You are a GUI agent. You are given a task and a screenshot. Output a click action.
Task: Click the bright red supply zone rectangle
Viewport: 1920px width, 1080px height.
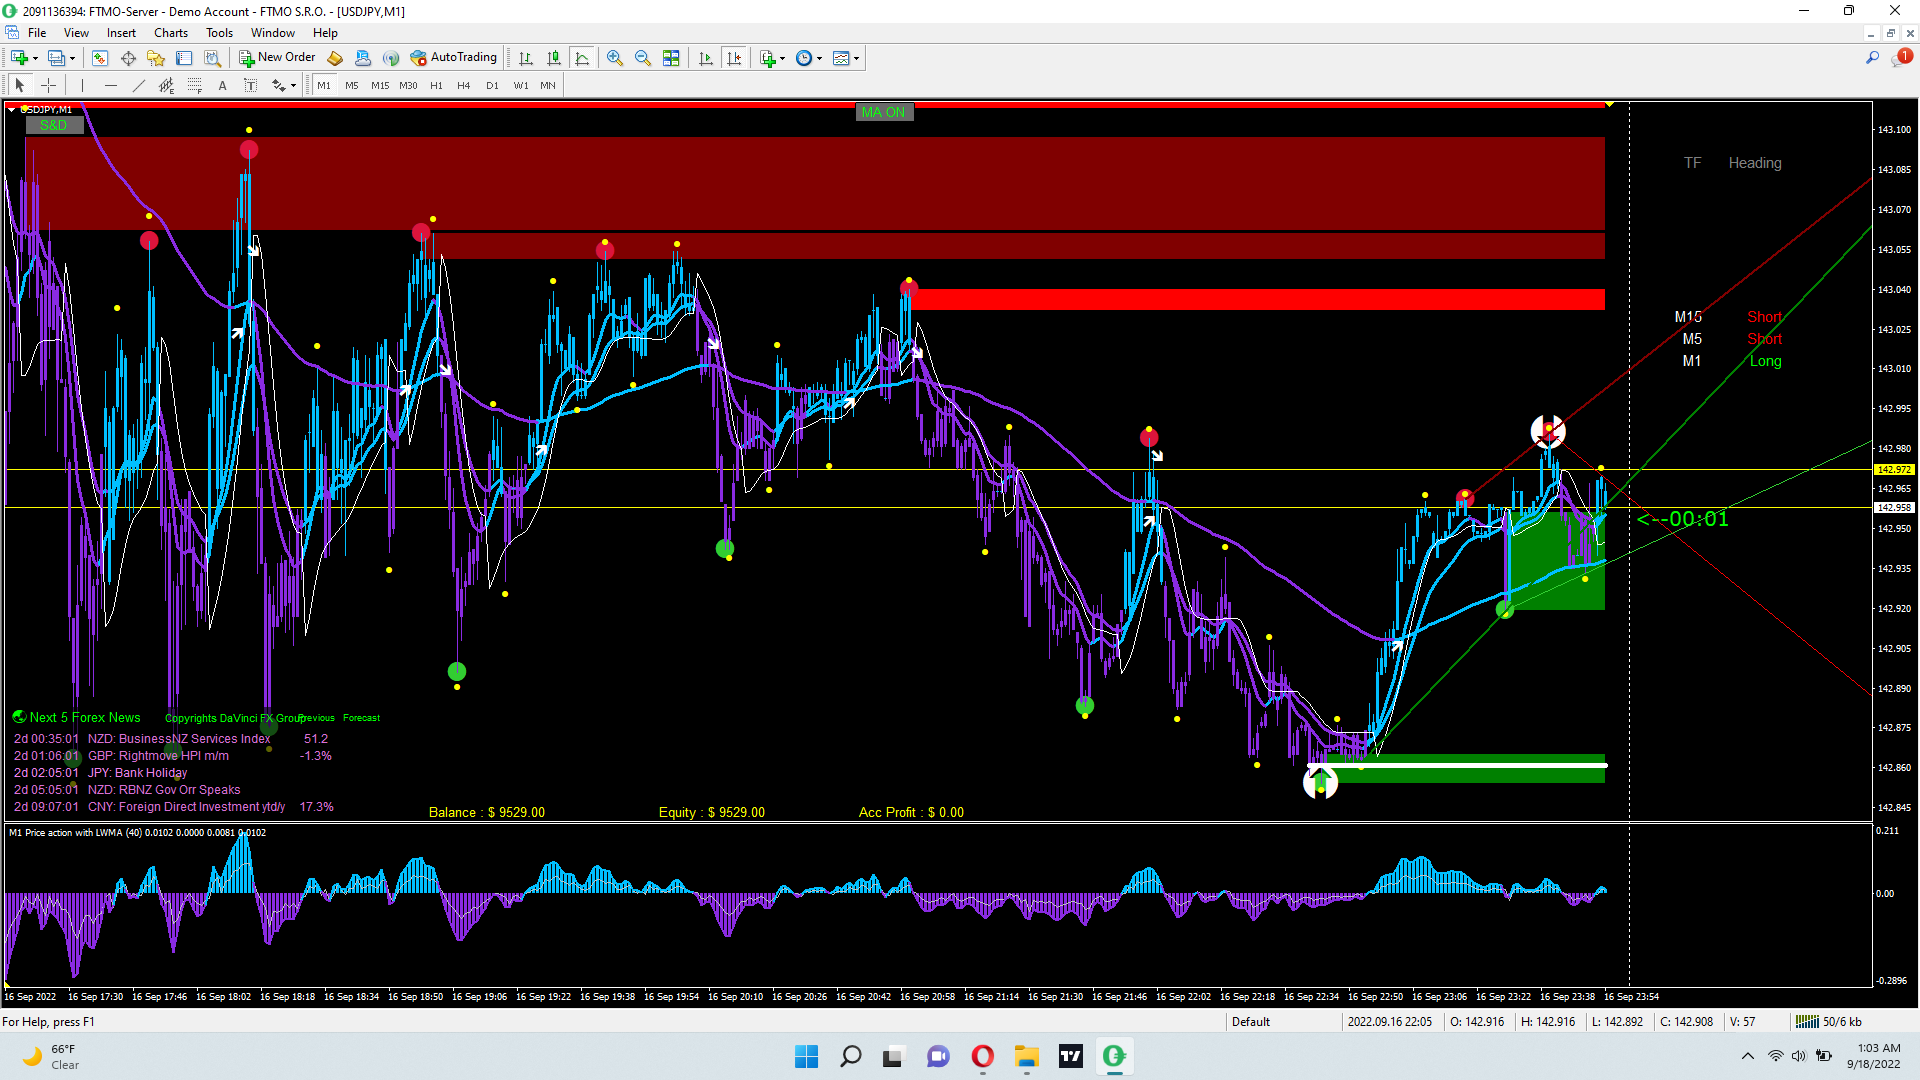pyautogui.click(x=1257, y=299)
